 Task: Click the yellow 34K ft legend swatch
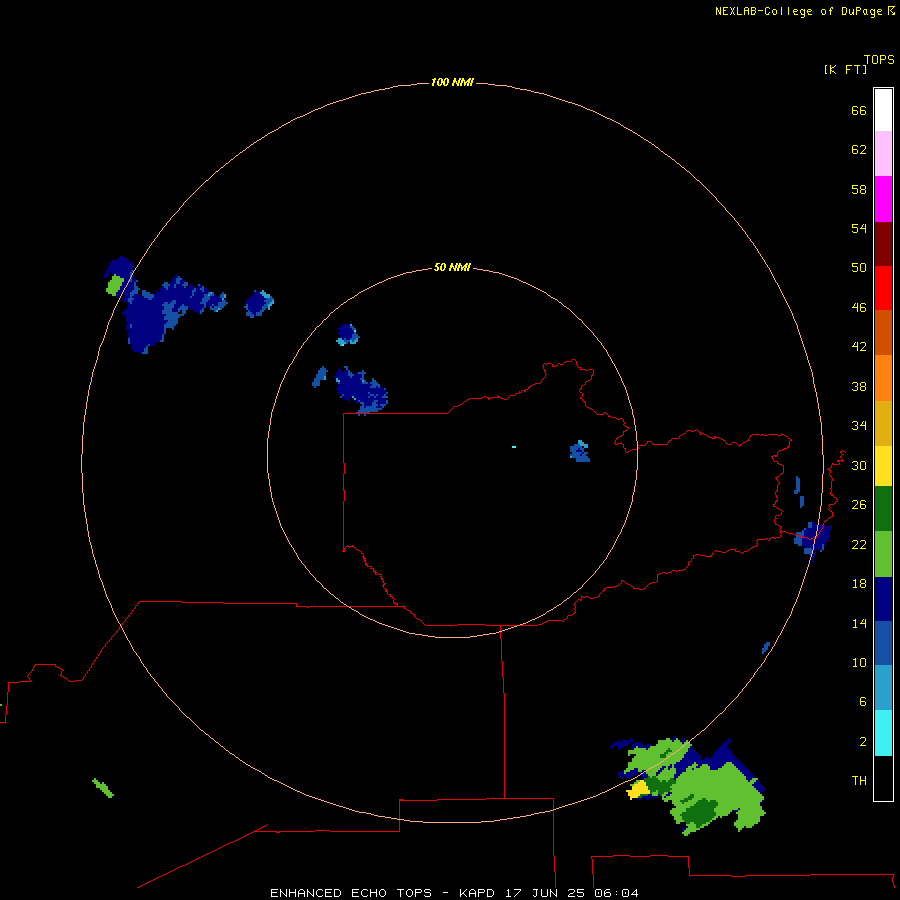[883, 466]
